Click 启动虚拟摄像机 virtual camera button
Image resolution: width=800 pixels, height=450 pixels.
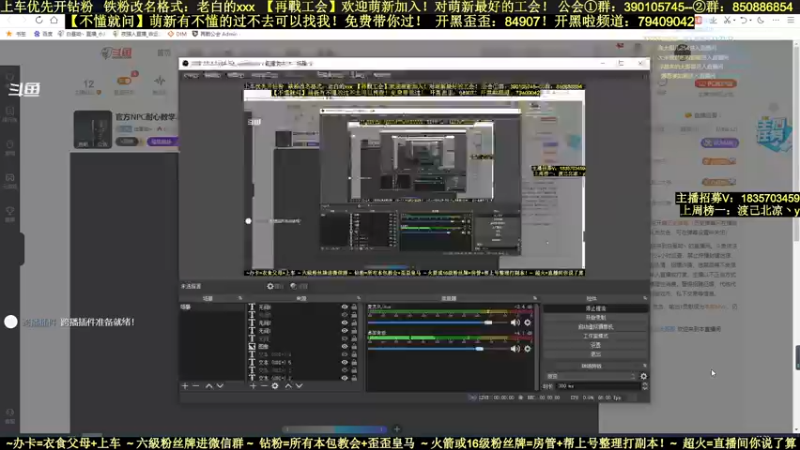(595, 327)
